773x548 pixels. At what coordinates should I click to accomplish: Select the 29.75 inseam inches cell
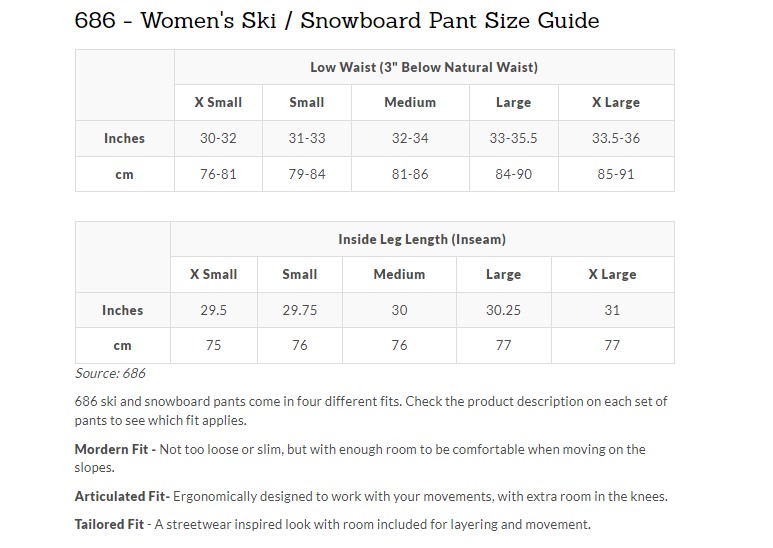[x=300, y=310]
